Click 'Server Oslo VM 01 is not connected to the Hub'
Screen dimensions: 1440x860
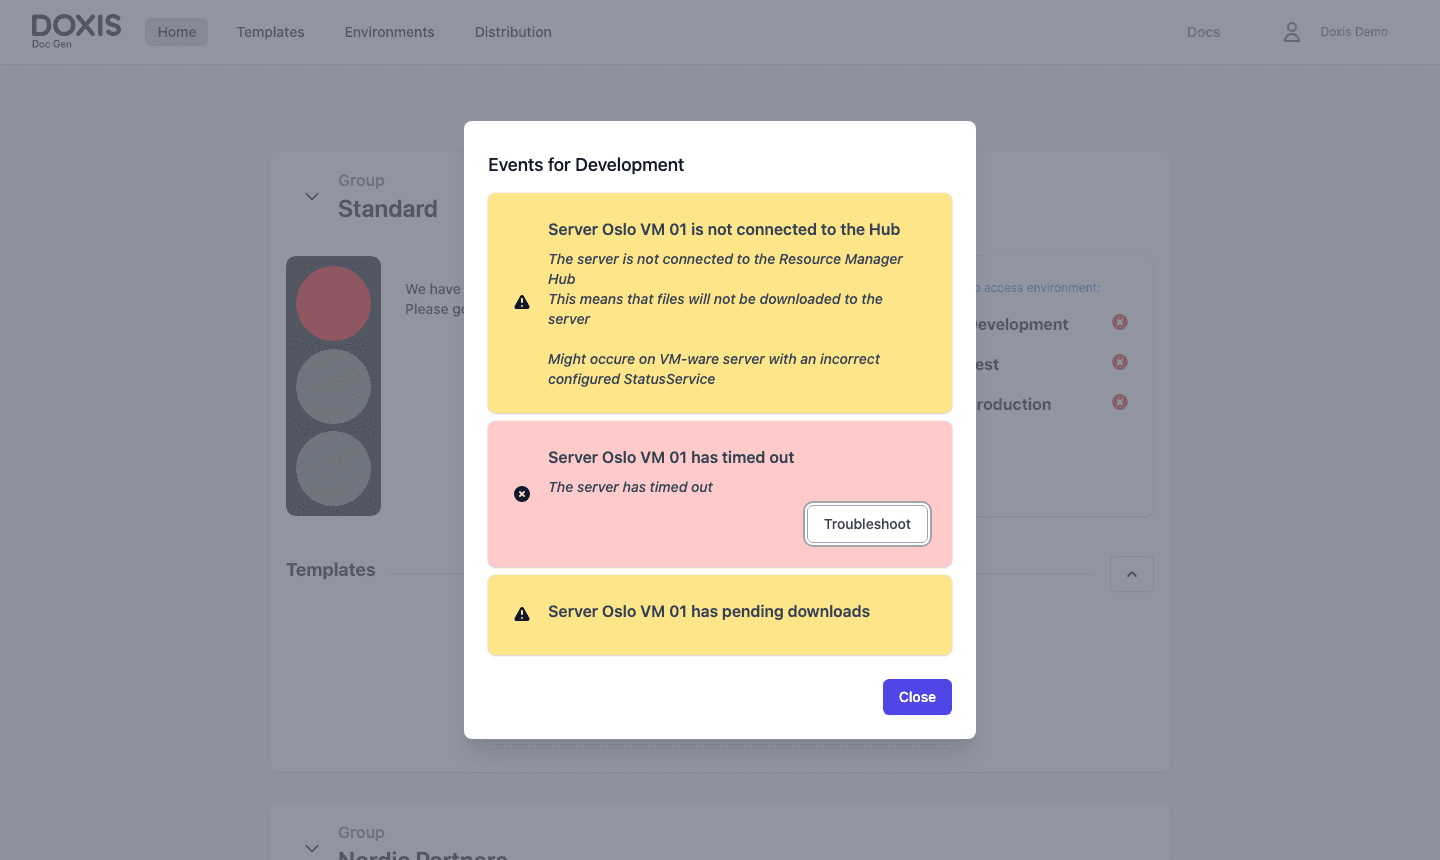724,229
